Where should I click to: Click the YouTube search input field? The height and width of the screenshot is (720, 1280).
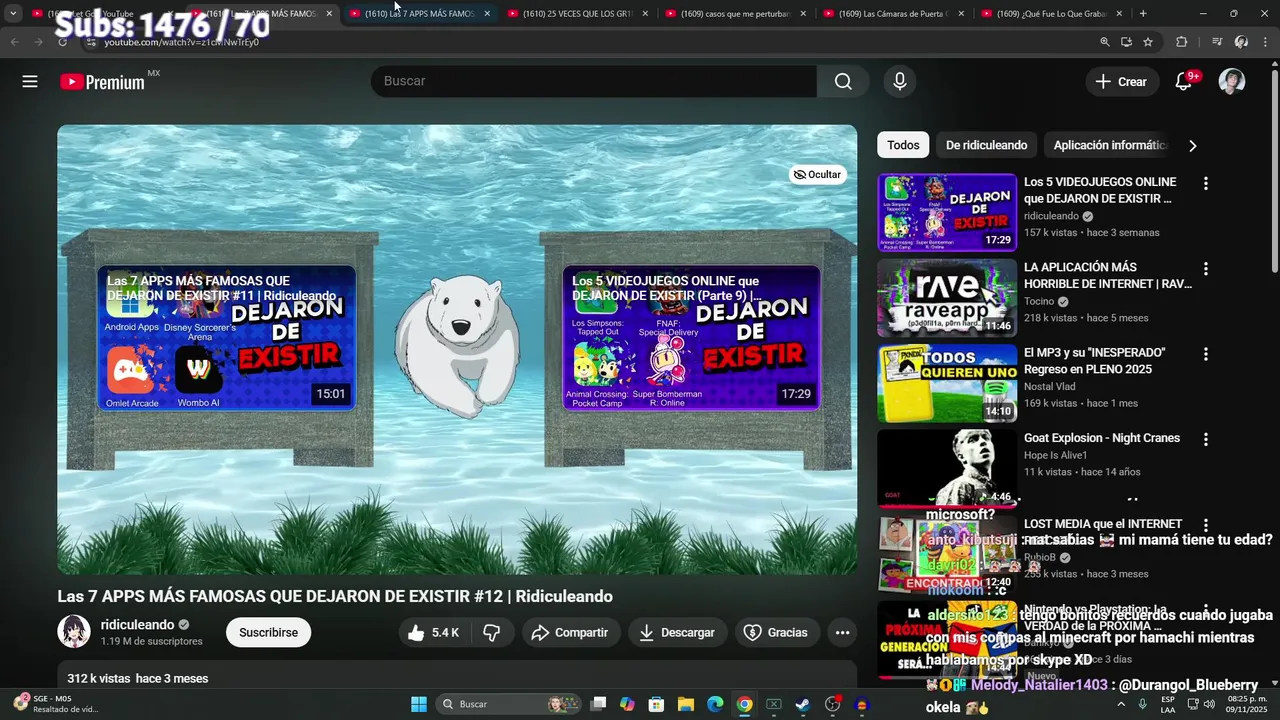(594, 82)
